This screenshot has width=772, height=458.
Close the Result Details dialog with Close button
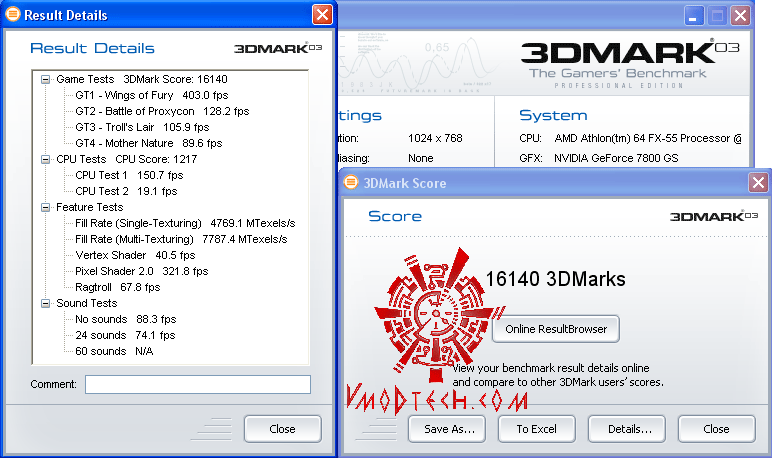[283, 429]
